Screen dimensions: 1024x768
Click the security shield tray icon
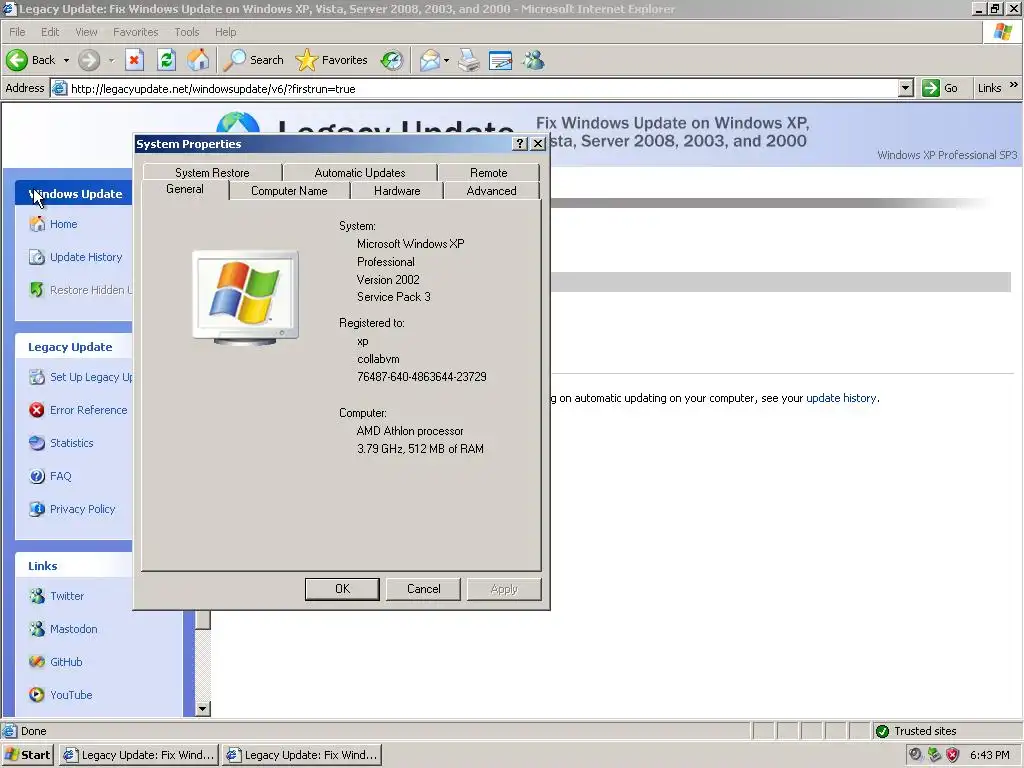point(953,755)
